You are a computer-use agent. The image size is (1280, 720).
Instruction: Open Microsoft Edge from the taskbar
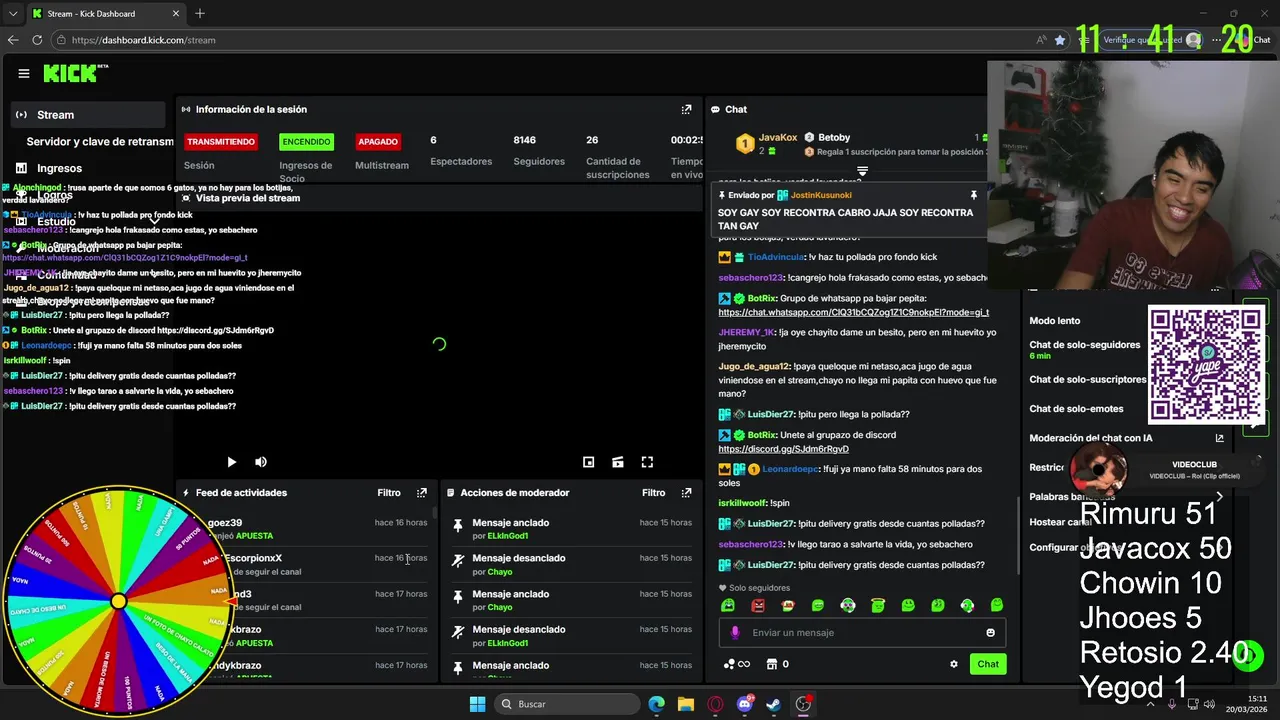(x=656, y=704)
